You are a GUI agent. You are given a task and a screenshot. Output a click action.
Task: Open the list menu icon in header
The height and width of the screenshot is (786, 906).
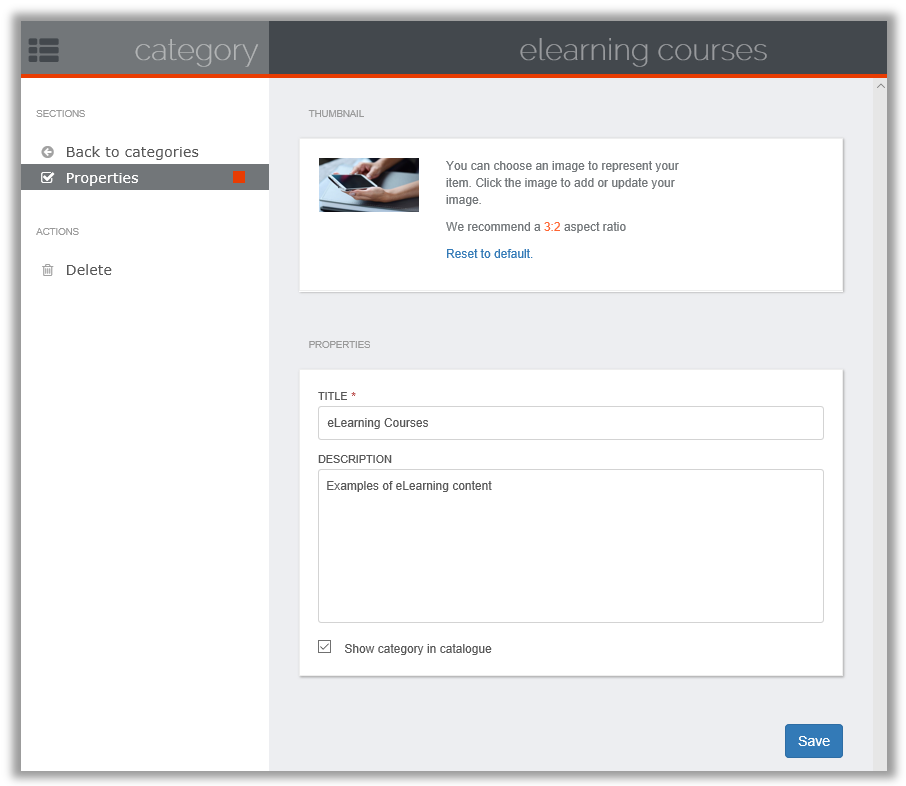click(44, 50)
